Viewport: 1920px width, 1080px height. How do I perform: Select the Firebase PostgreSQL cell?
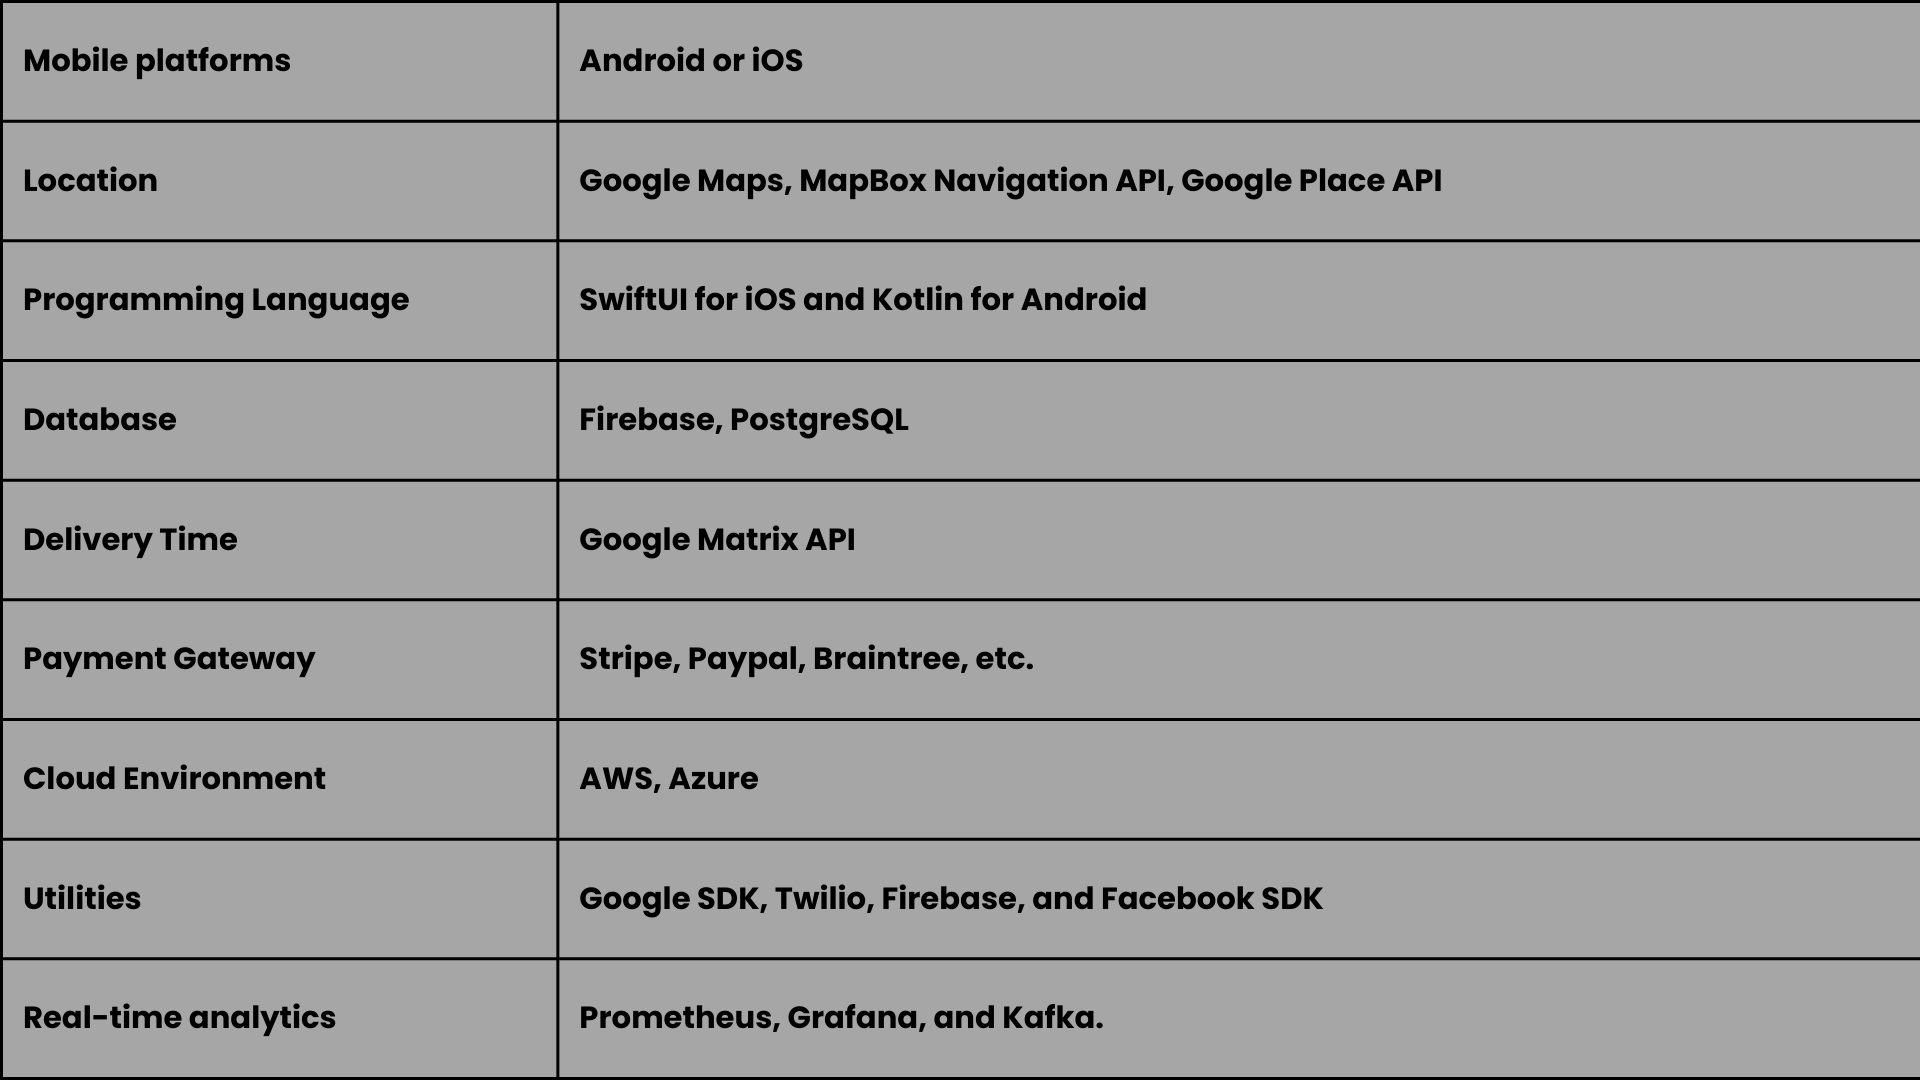click(x=1237, y=419)
